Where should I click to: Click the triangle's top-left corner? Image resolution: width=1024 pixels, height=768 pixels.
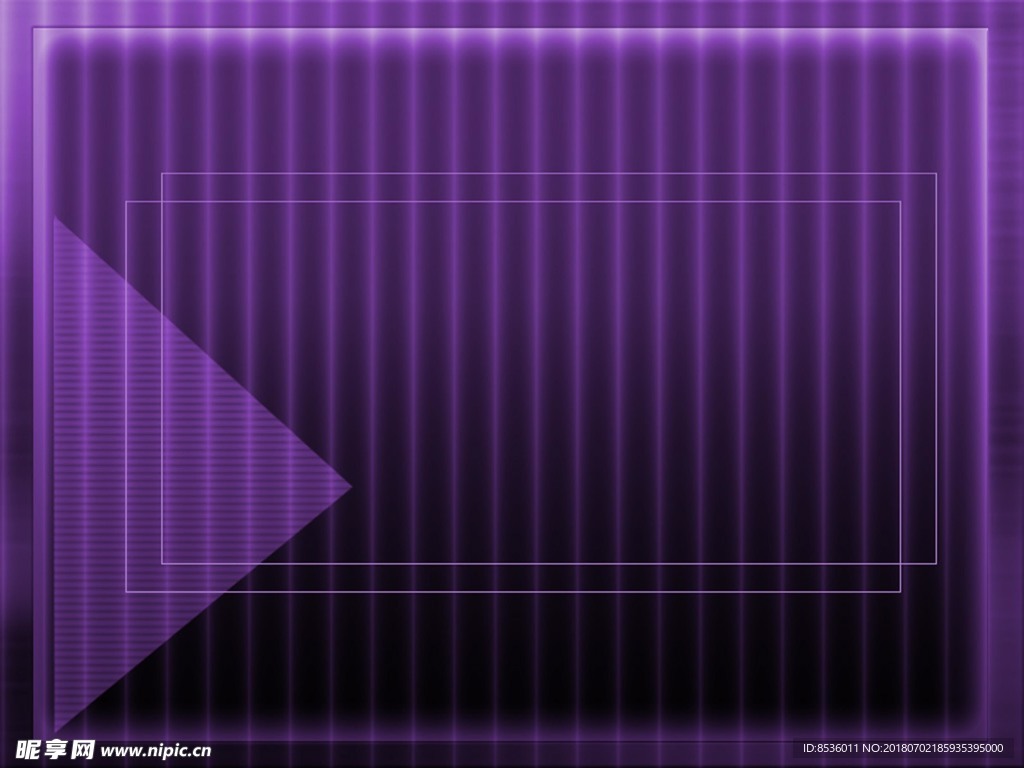55,218
